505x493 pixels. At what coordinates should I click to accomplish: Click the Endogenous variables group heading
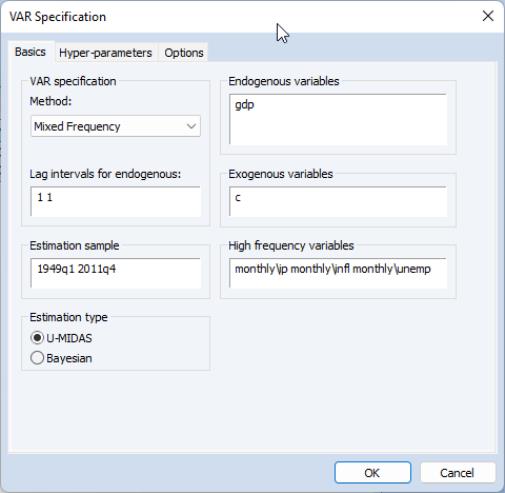(x=284, y=81)
